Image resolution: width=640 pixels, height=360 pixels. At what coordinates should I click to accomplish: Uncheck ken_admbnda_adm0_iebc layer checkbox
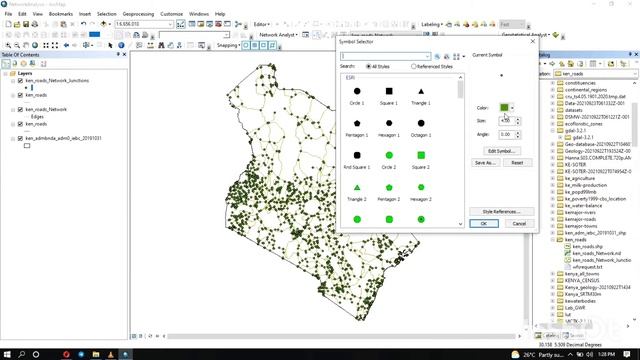point(20,138)
